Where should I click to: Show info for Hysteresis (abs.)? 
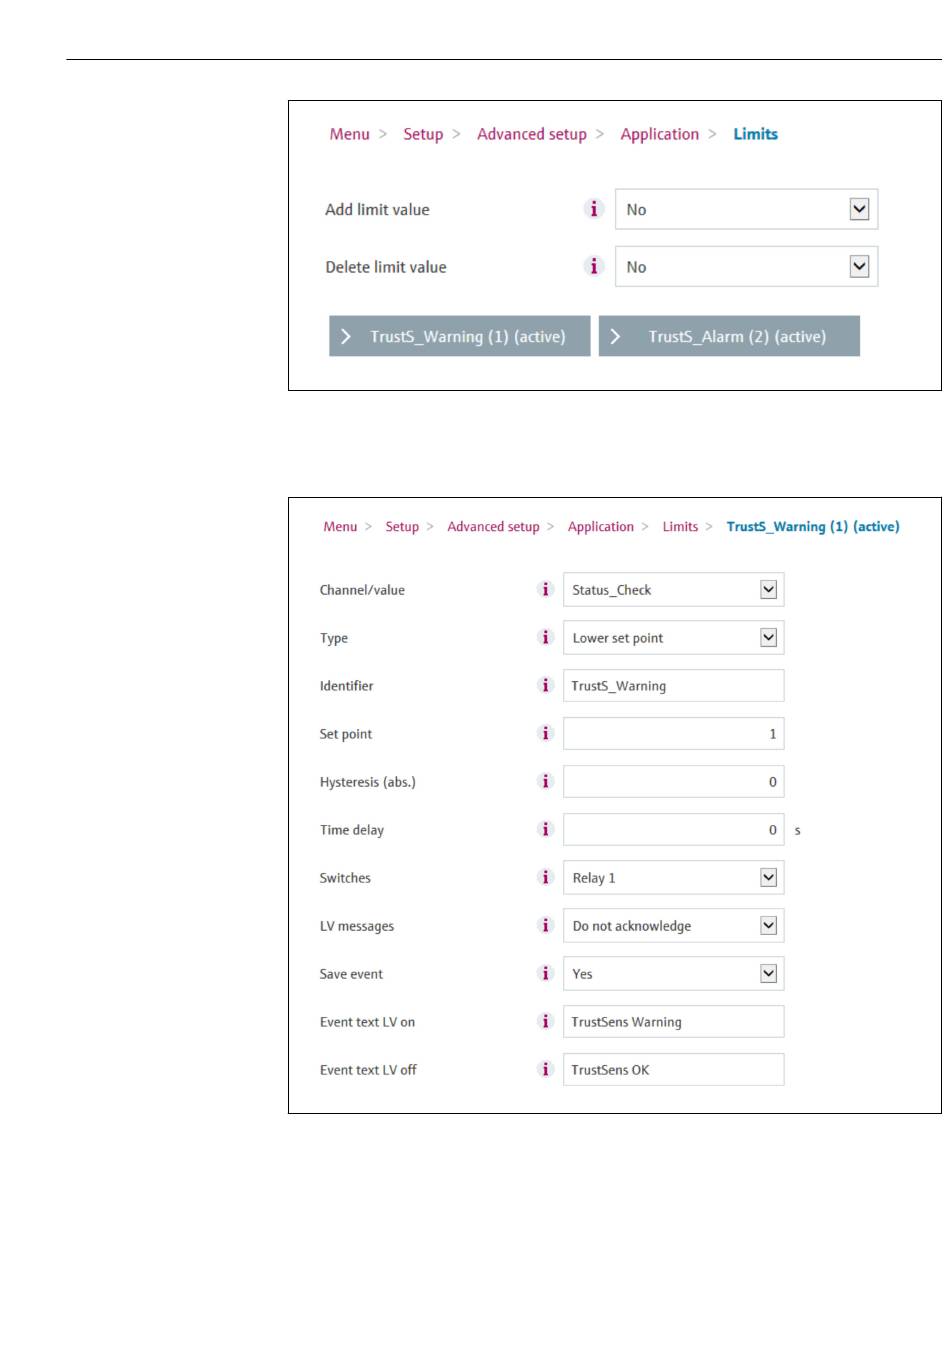(545, 781)
